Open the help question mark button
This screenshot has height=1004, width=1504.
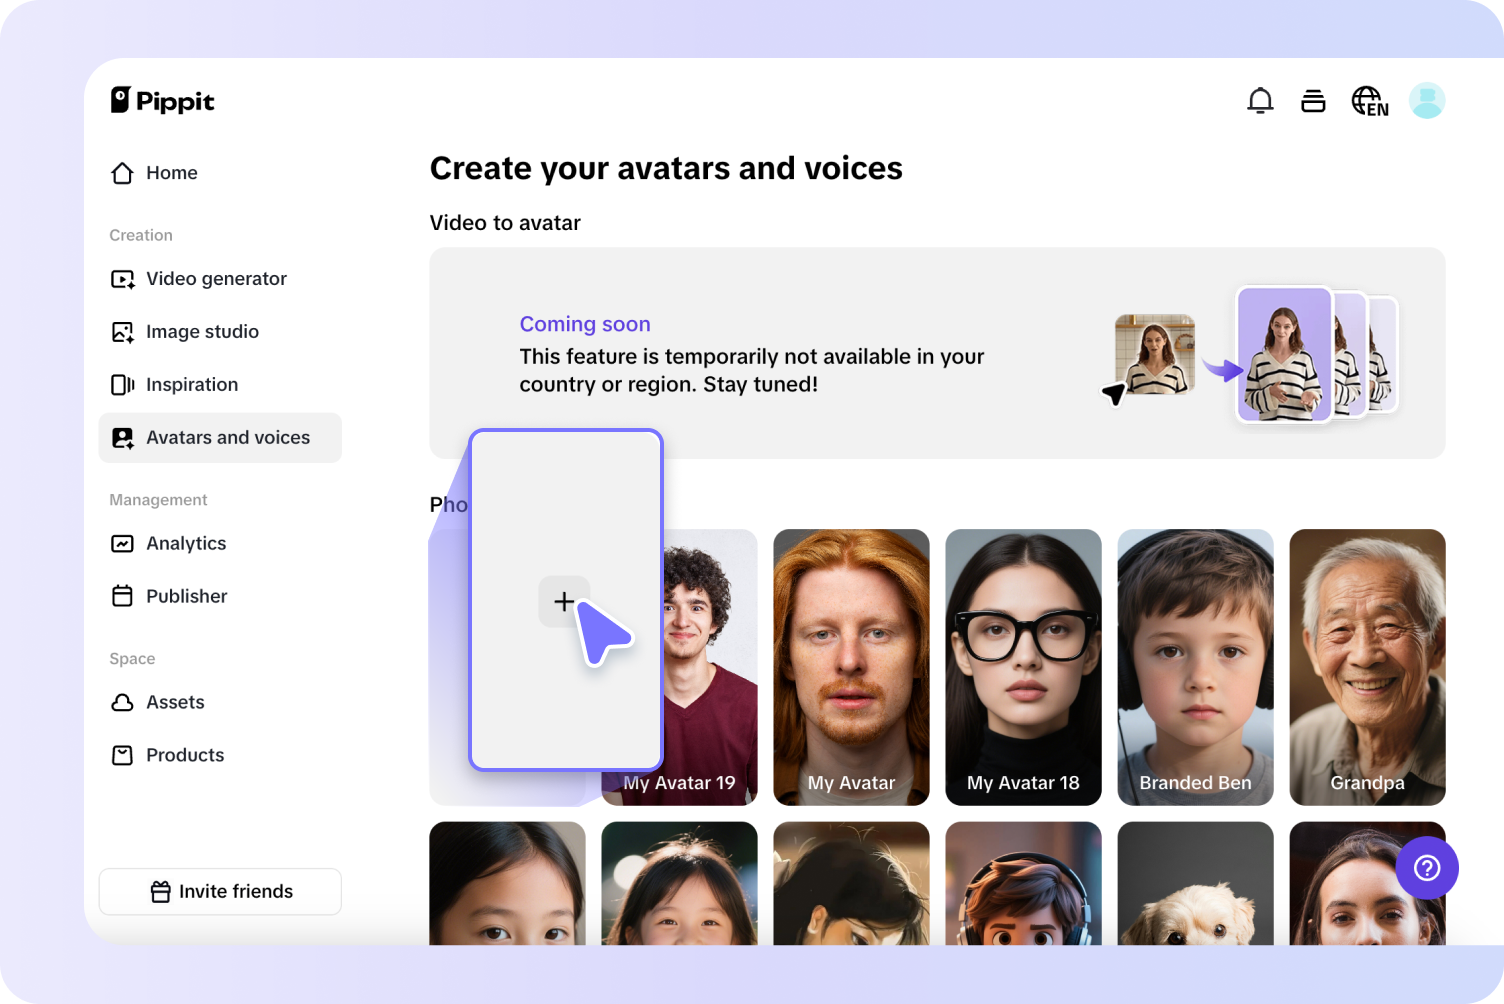click(1427, 868)
